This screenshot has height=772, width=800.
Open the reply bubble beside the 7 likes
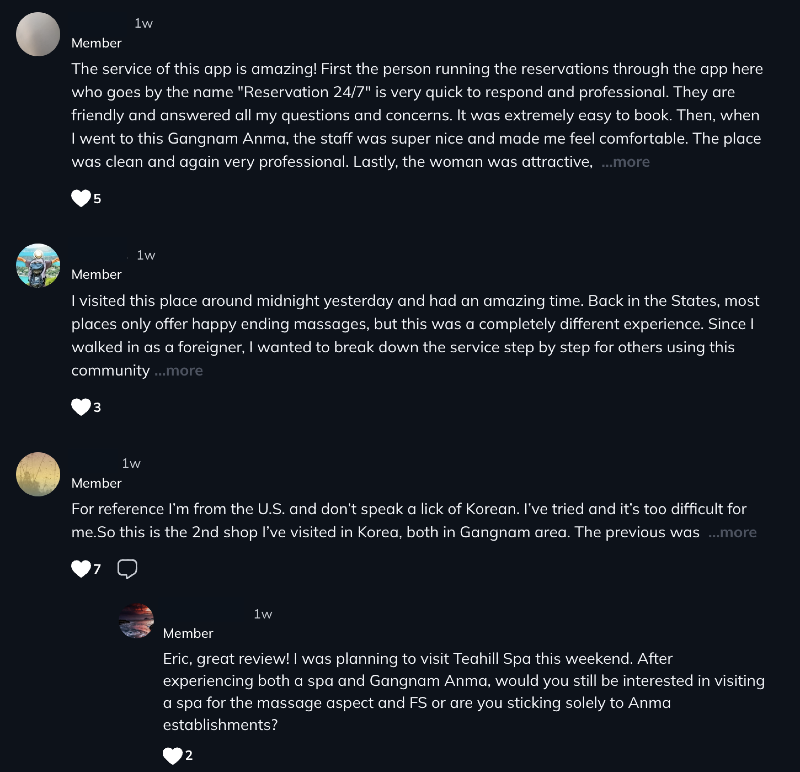click(x=127, y=568)
